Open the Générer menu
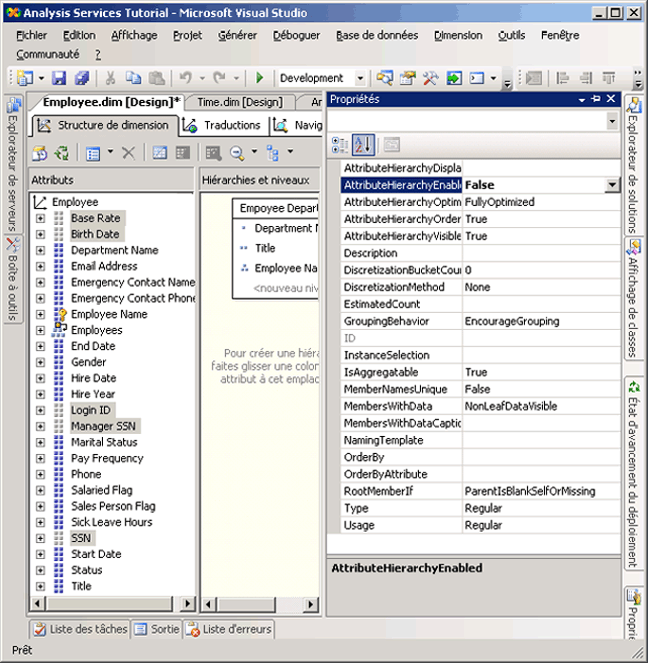This screenshot has height=663, width=648. coord(237,35)
